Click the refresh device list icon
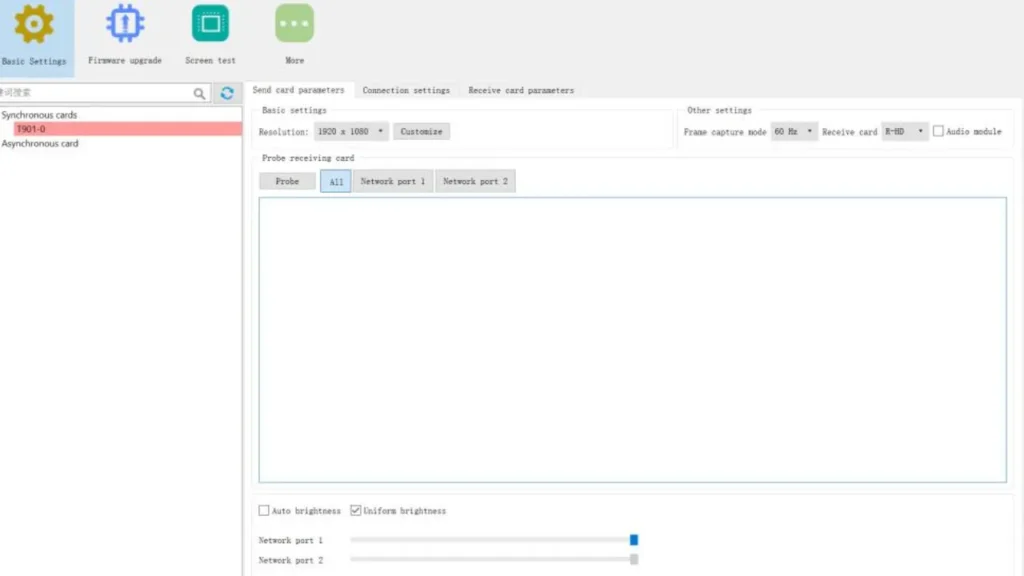1024x576 pixels. (x=227, y=93)
